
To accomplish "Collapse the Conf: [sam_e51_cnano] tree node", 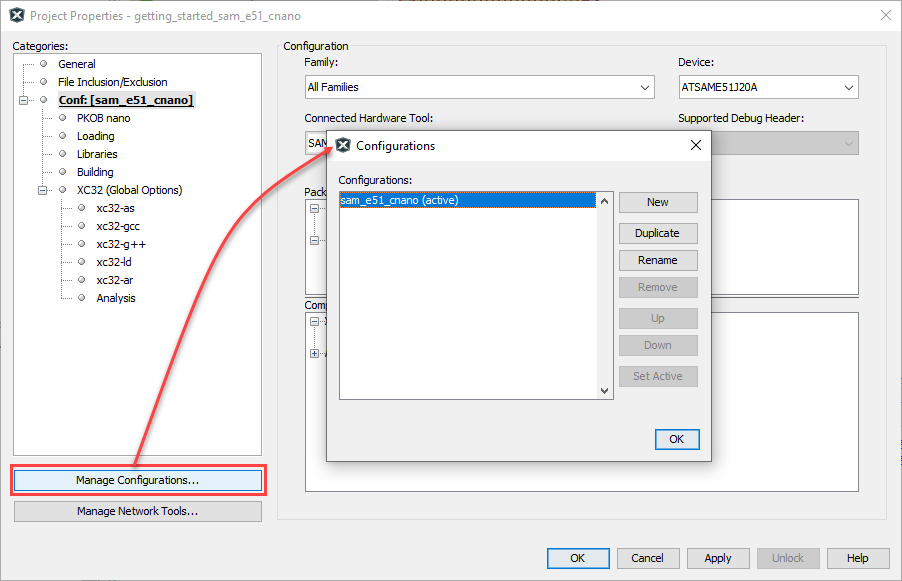I will [x=23, y=101].
